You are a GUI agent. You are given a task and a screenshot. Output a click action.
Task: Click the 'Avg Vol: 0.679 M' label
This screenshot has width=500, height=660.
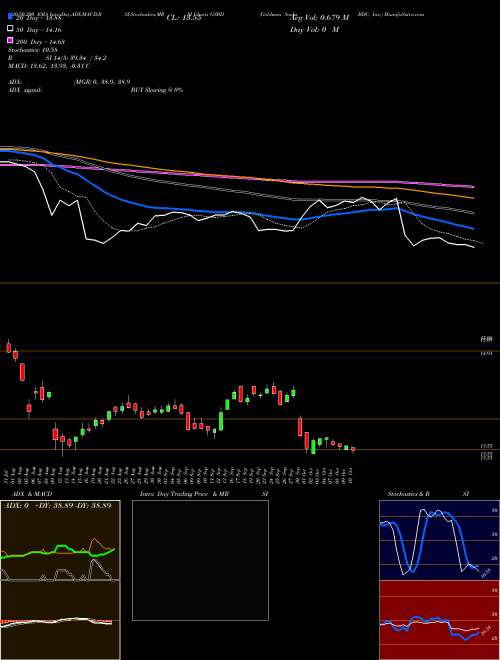click(321, 18)
